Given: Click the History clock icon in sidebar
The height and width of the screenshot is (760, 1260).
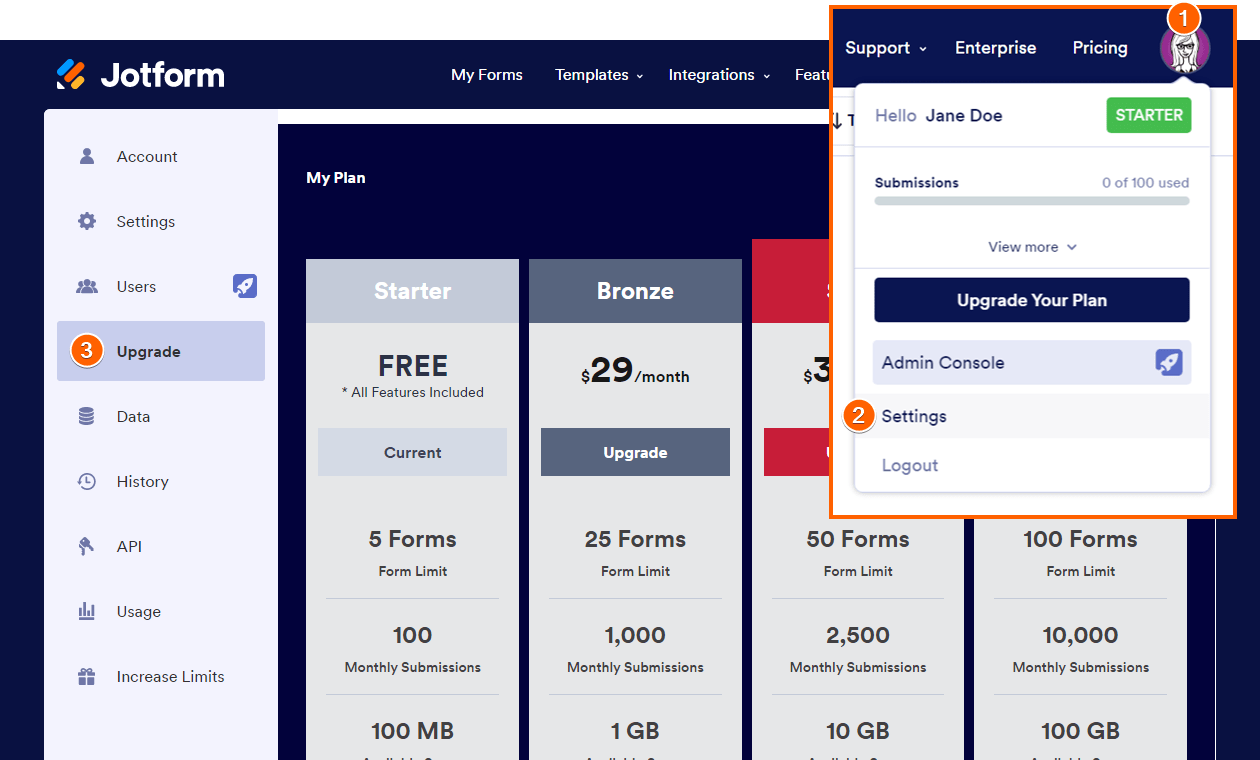Looking at the screenshot, I should click(87, 481).
